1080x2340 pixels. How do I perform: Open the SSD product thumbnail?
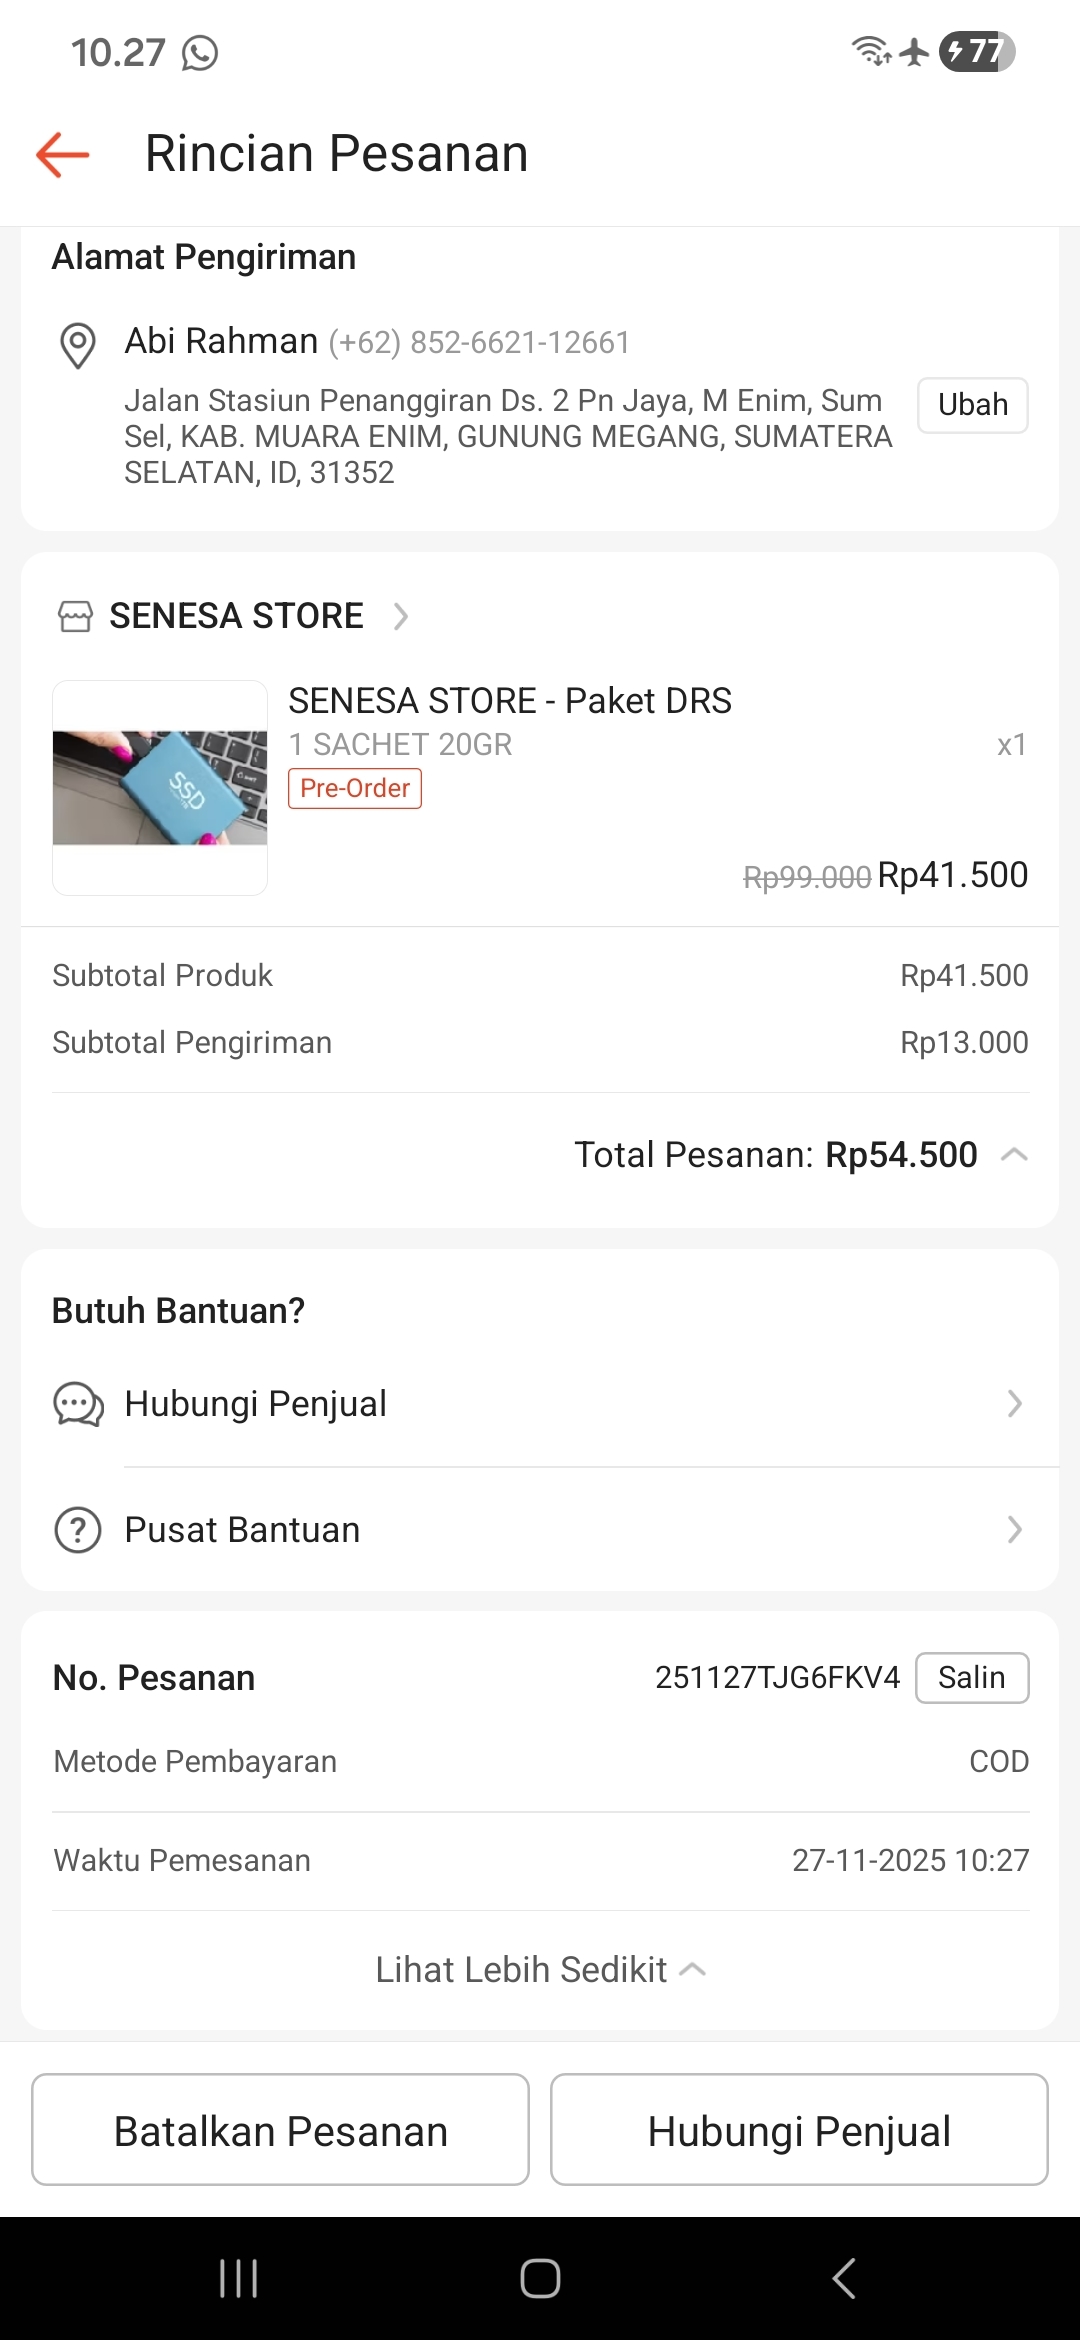[160, 787]
